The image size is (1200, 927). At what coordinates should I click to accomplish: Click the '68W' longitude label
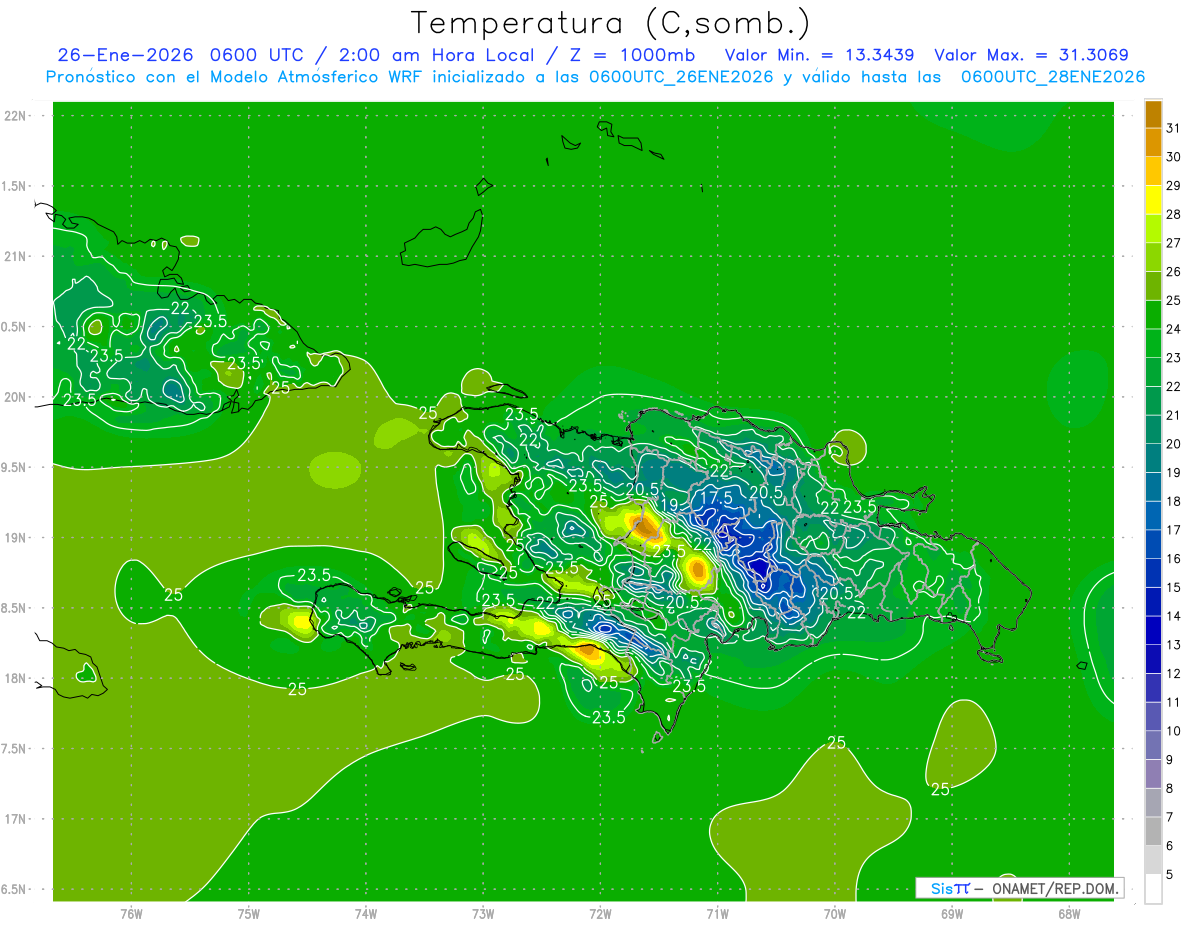[1069, 913]
